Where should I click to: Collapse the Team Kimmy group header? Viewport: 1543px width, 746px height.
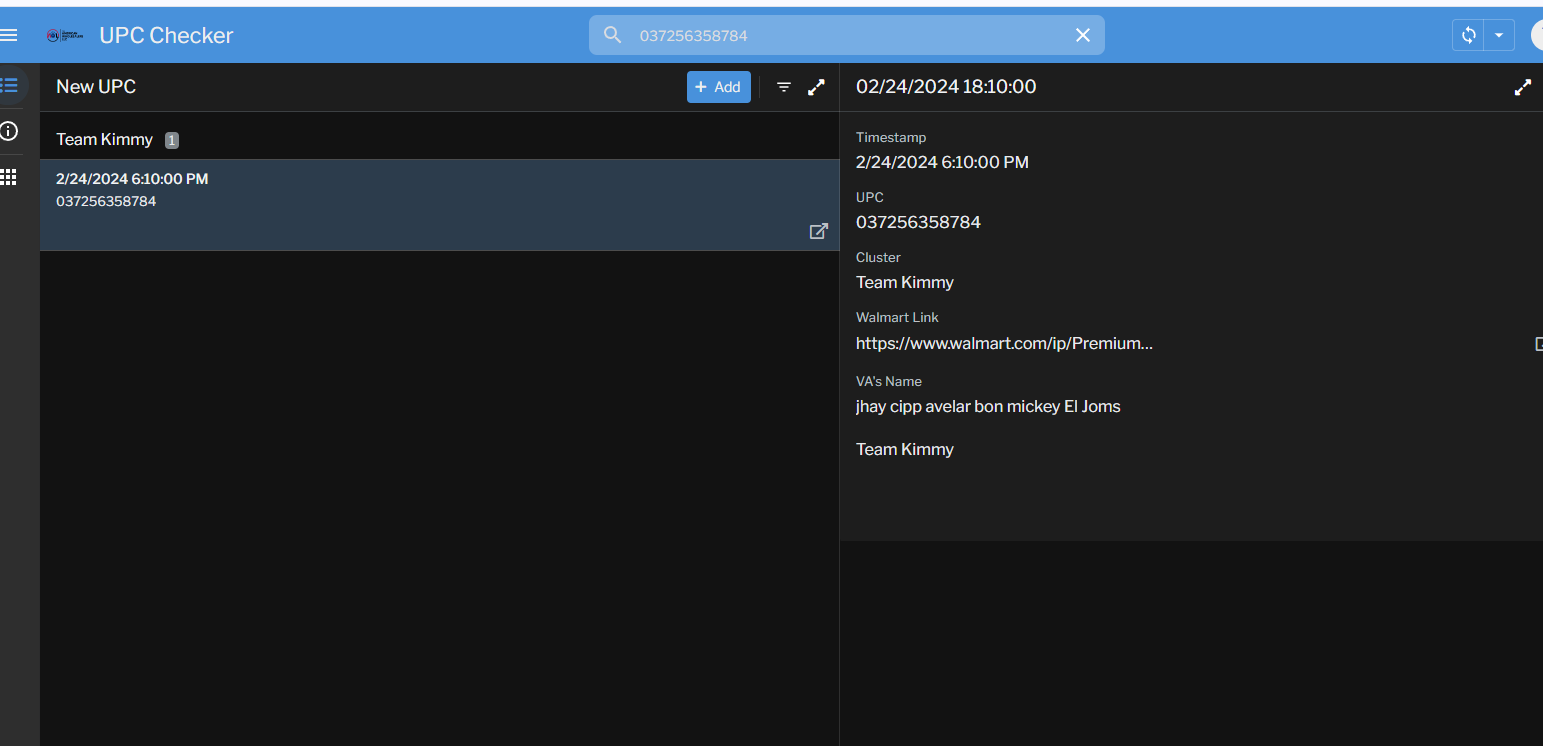(105, 140)
